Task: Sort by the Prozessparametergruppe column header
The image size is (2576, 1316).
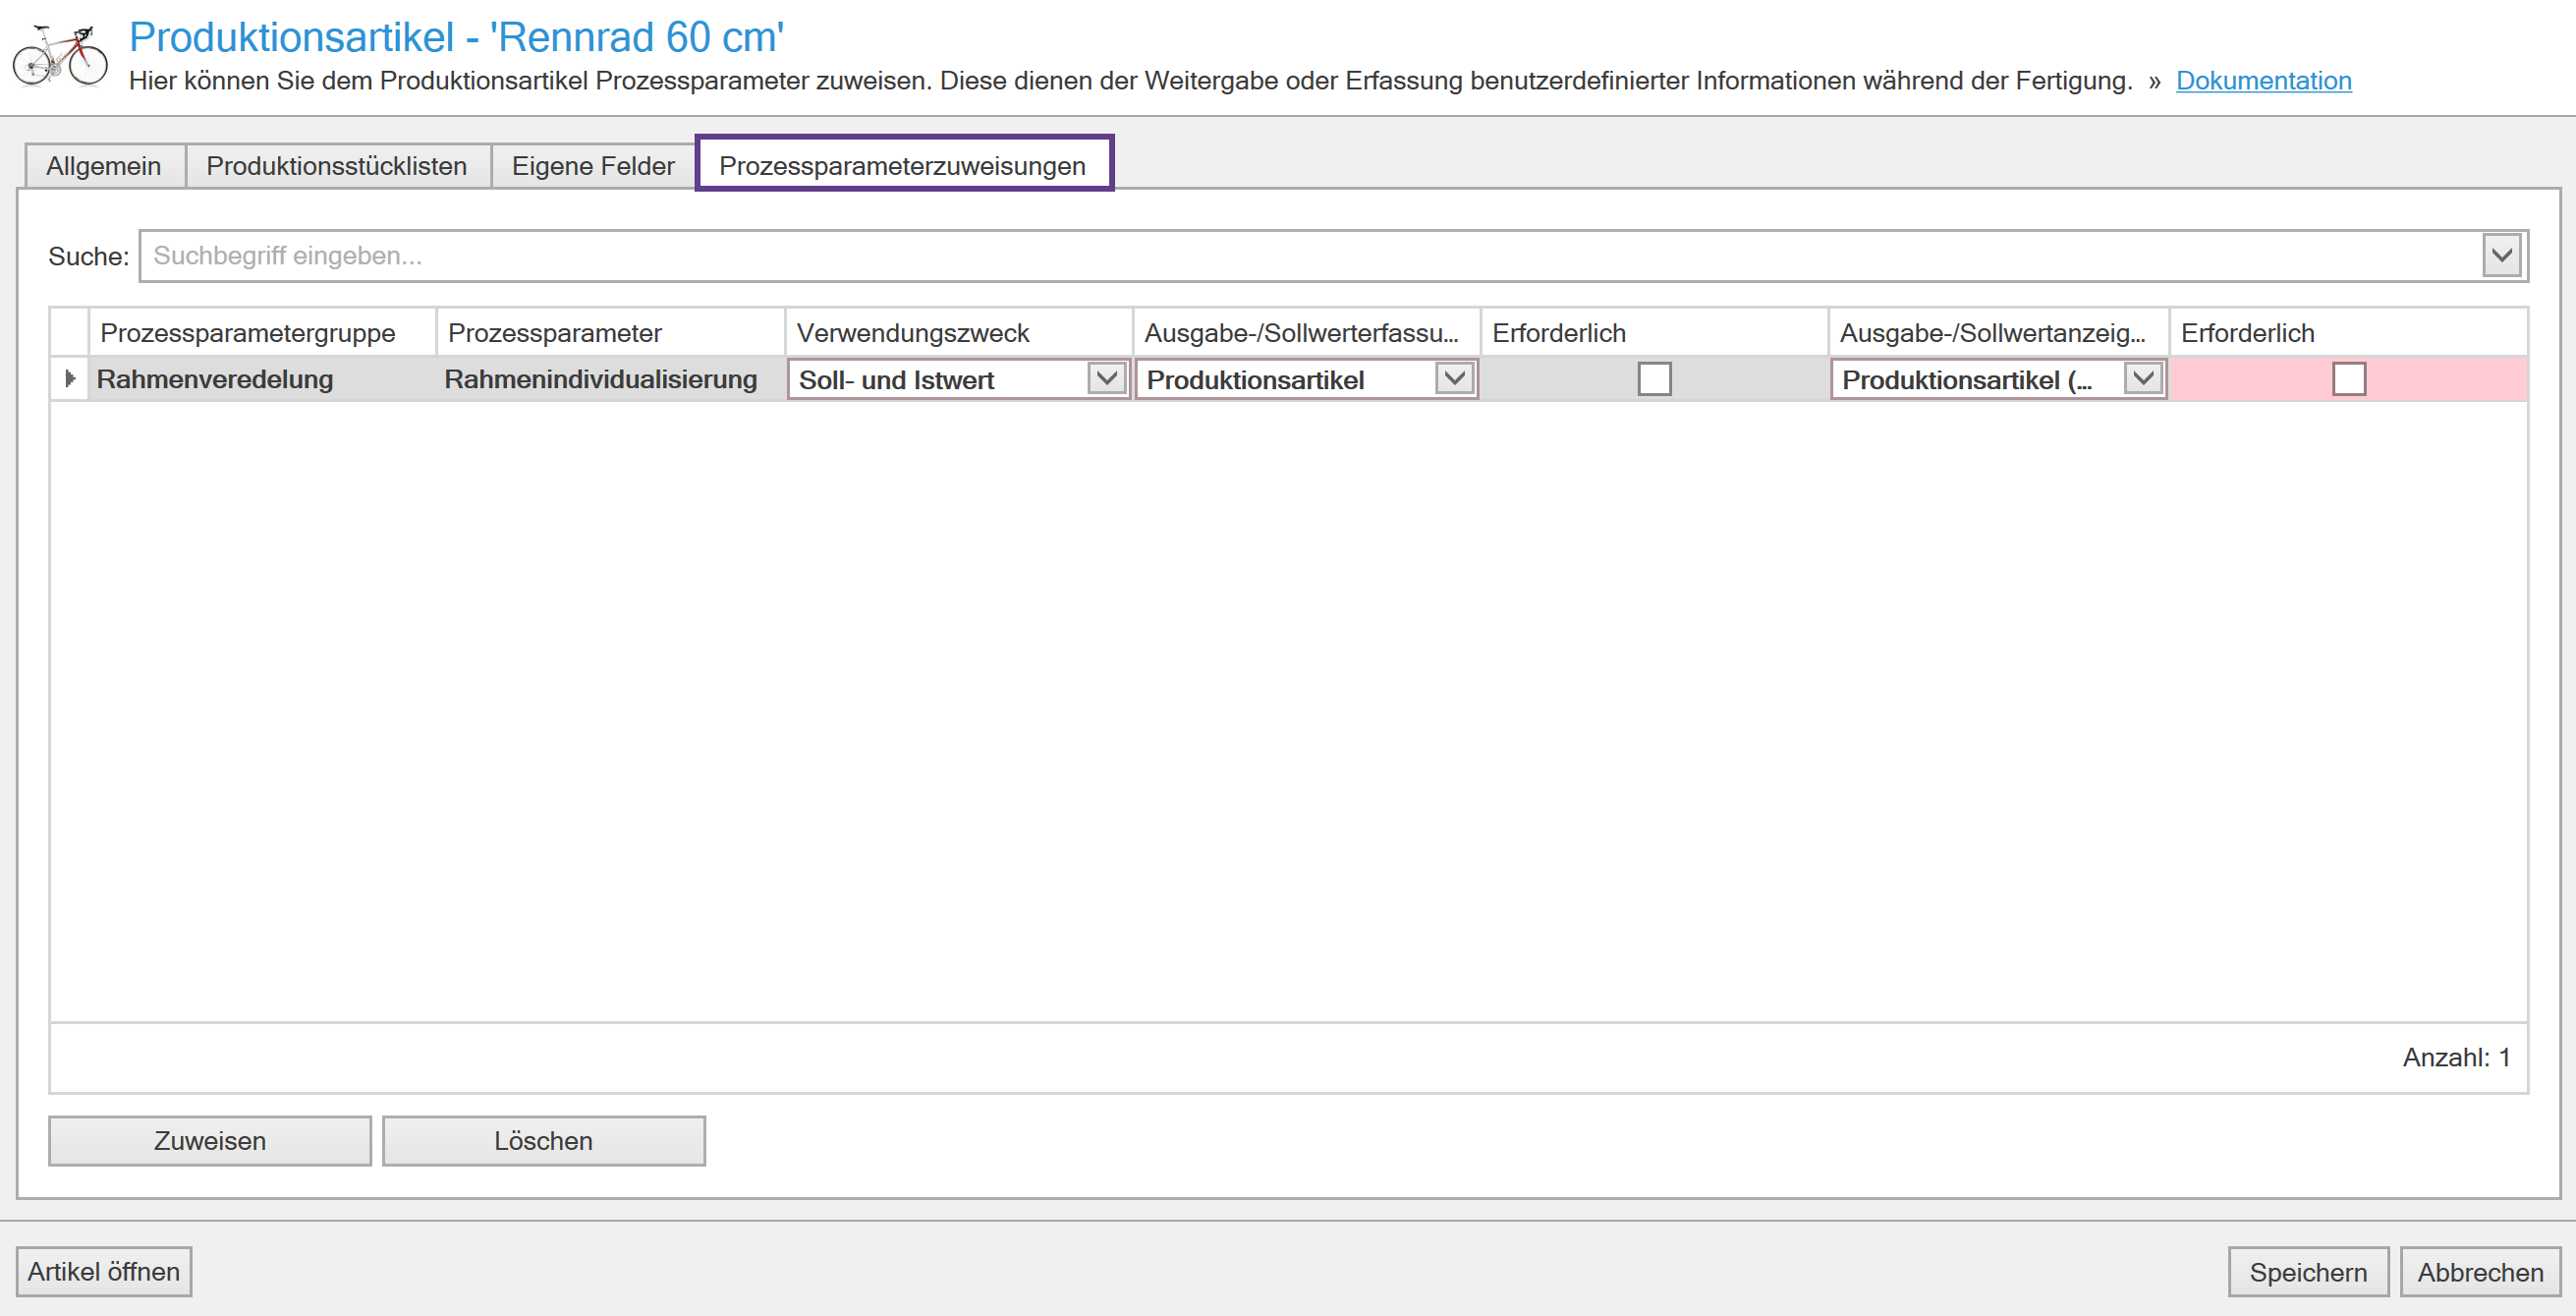Action: (248, 333)
